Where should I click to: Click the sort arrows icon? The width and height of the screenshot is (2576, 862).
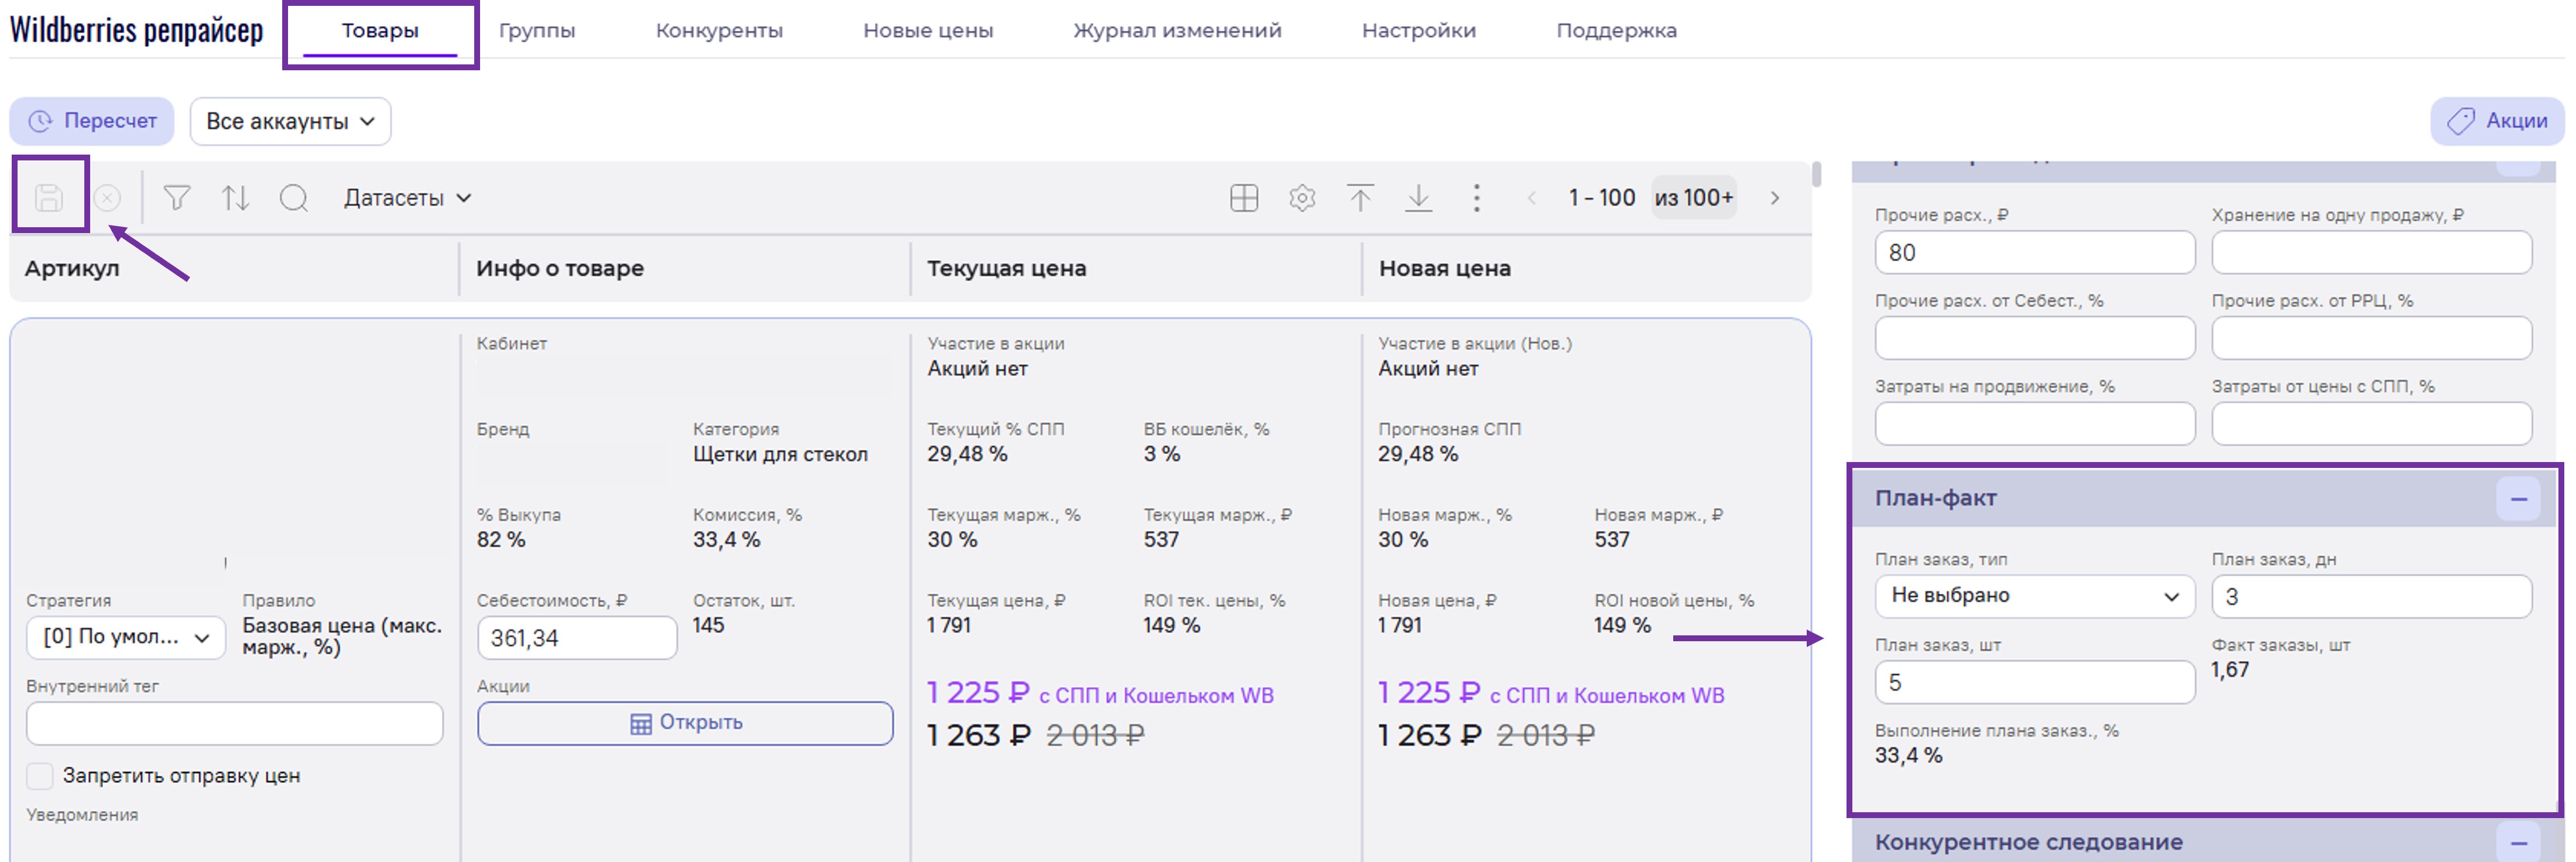tap(236, 198)
